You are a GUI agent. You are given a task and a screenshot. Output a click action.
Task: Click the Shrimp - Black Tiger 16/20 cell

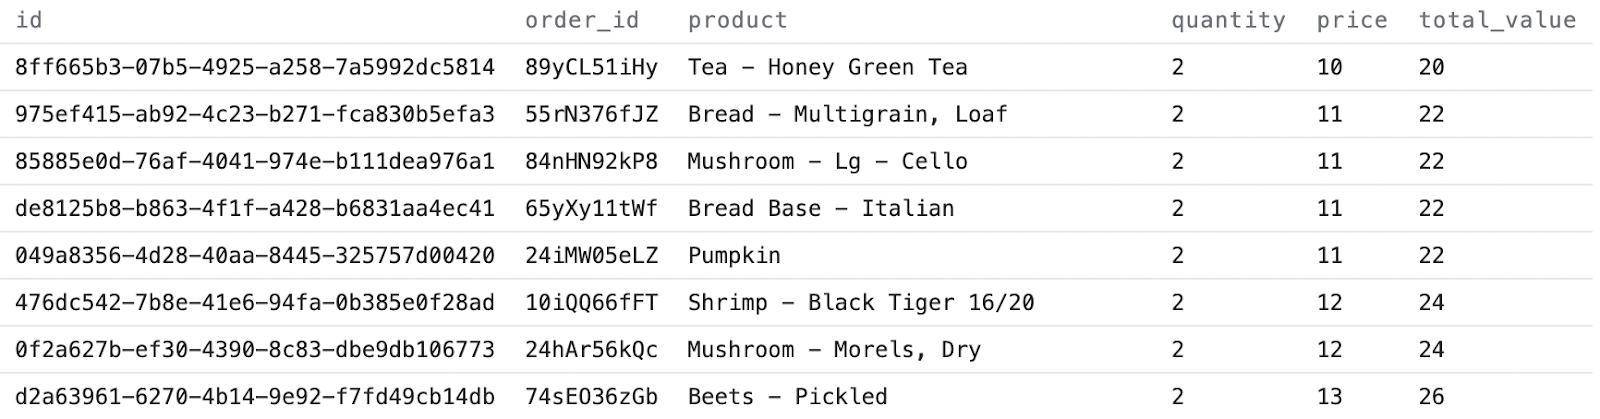860,302
